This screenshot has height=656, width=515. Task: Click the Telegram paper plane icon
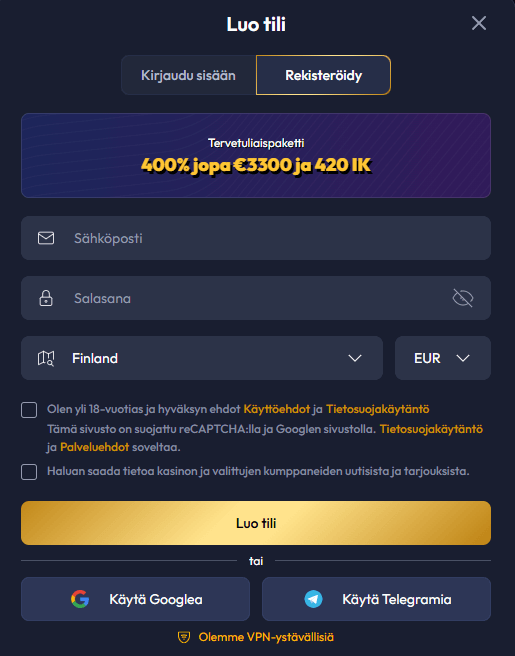(x=313, y=599)
